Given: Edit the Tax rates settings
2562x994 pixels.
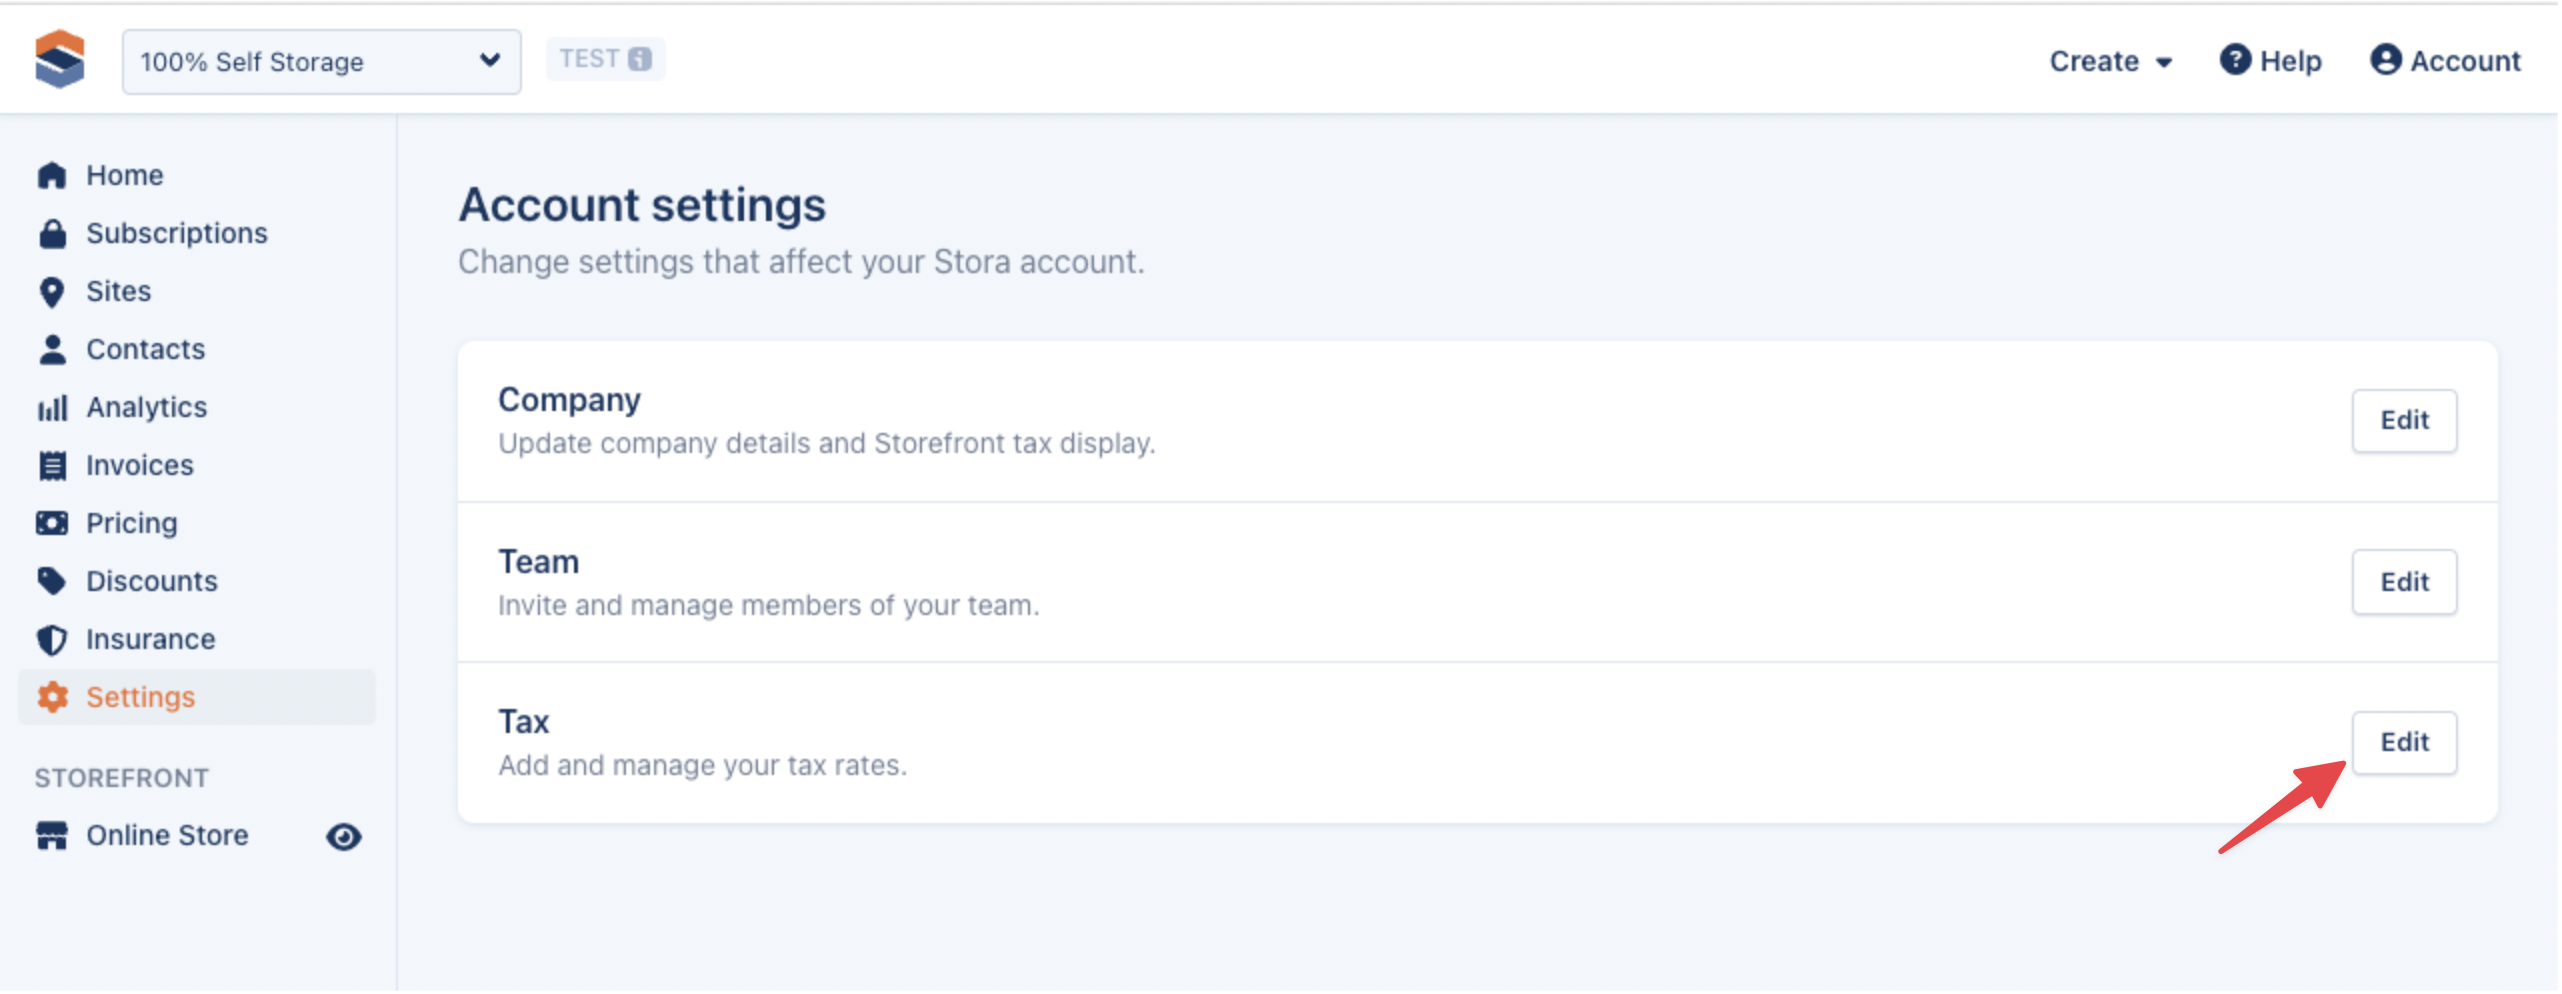Looking at the screenshot, I should tap(2403, 743).
